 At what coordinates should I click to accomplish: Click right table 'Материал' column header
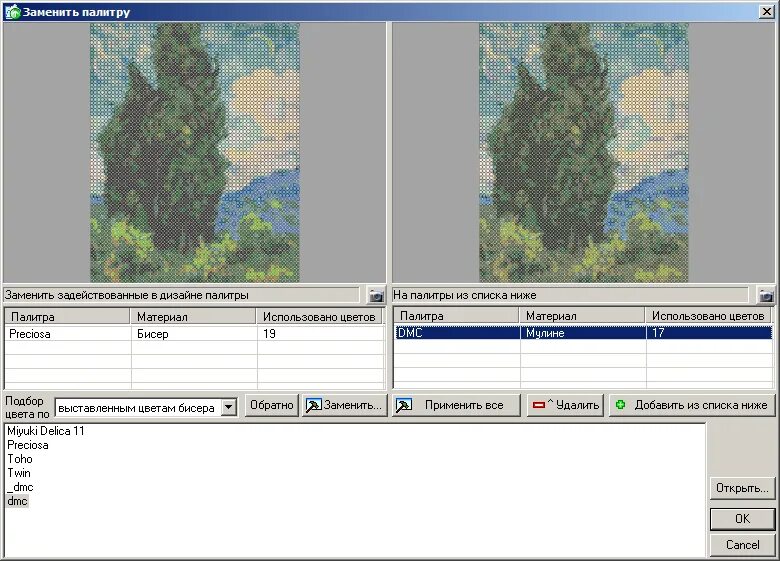tap(582, 315)
